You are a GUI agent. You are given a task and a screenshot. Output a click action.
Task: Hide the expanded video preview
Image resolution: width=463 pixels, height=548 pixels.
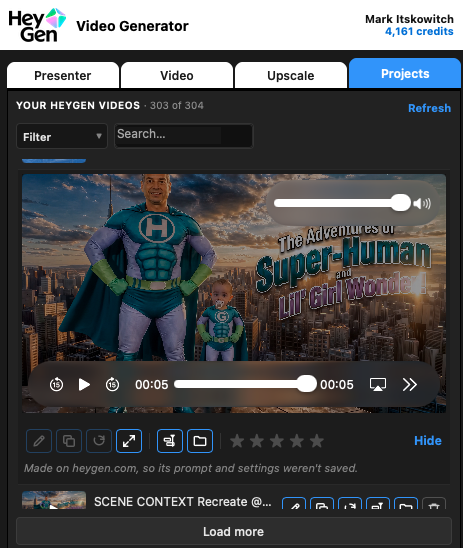428,440
